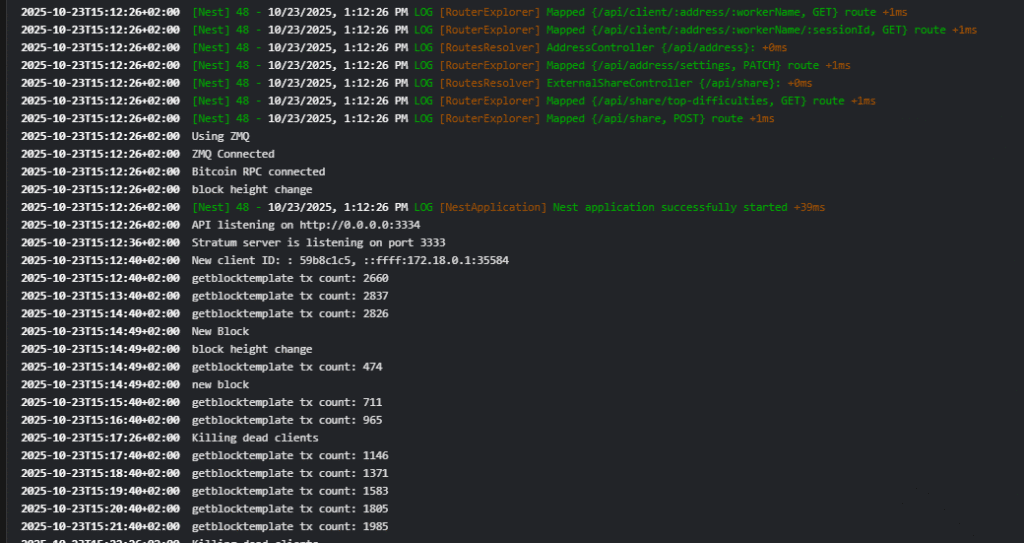
Task: Select the 'getblocktemplate tx count: 1146' line
Action: 290,455
